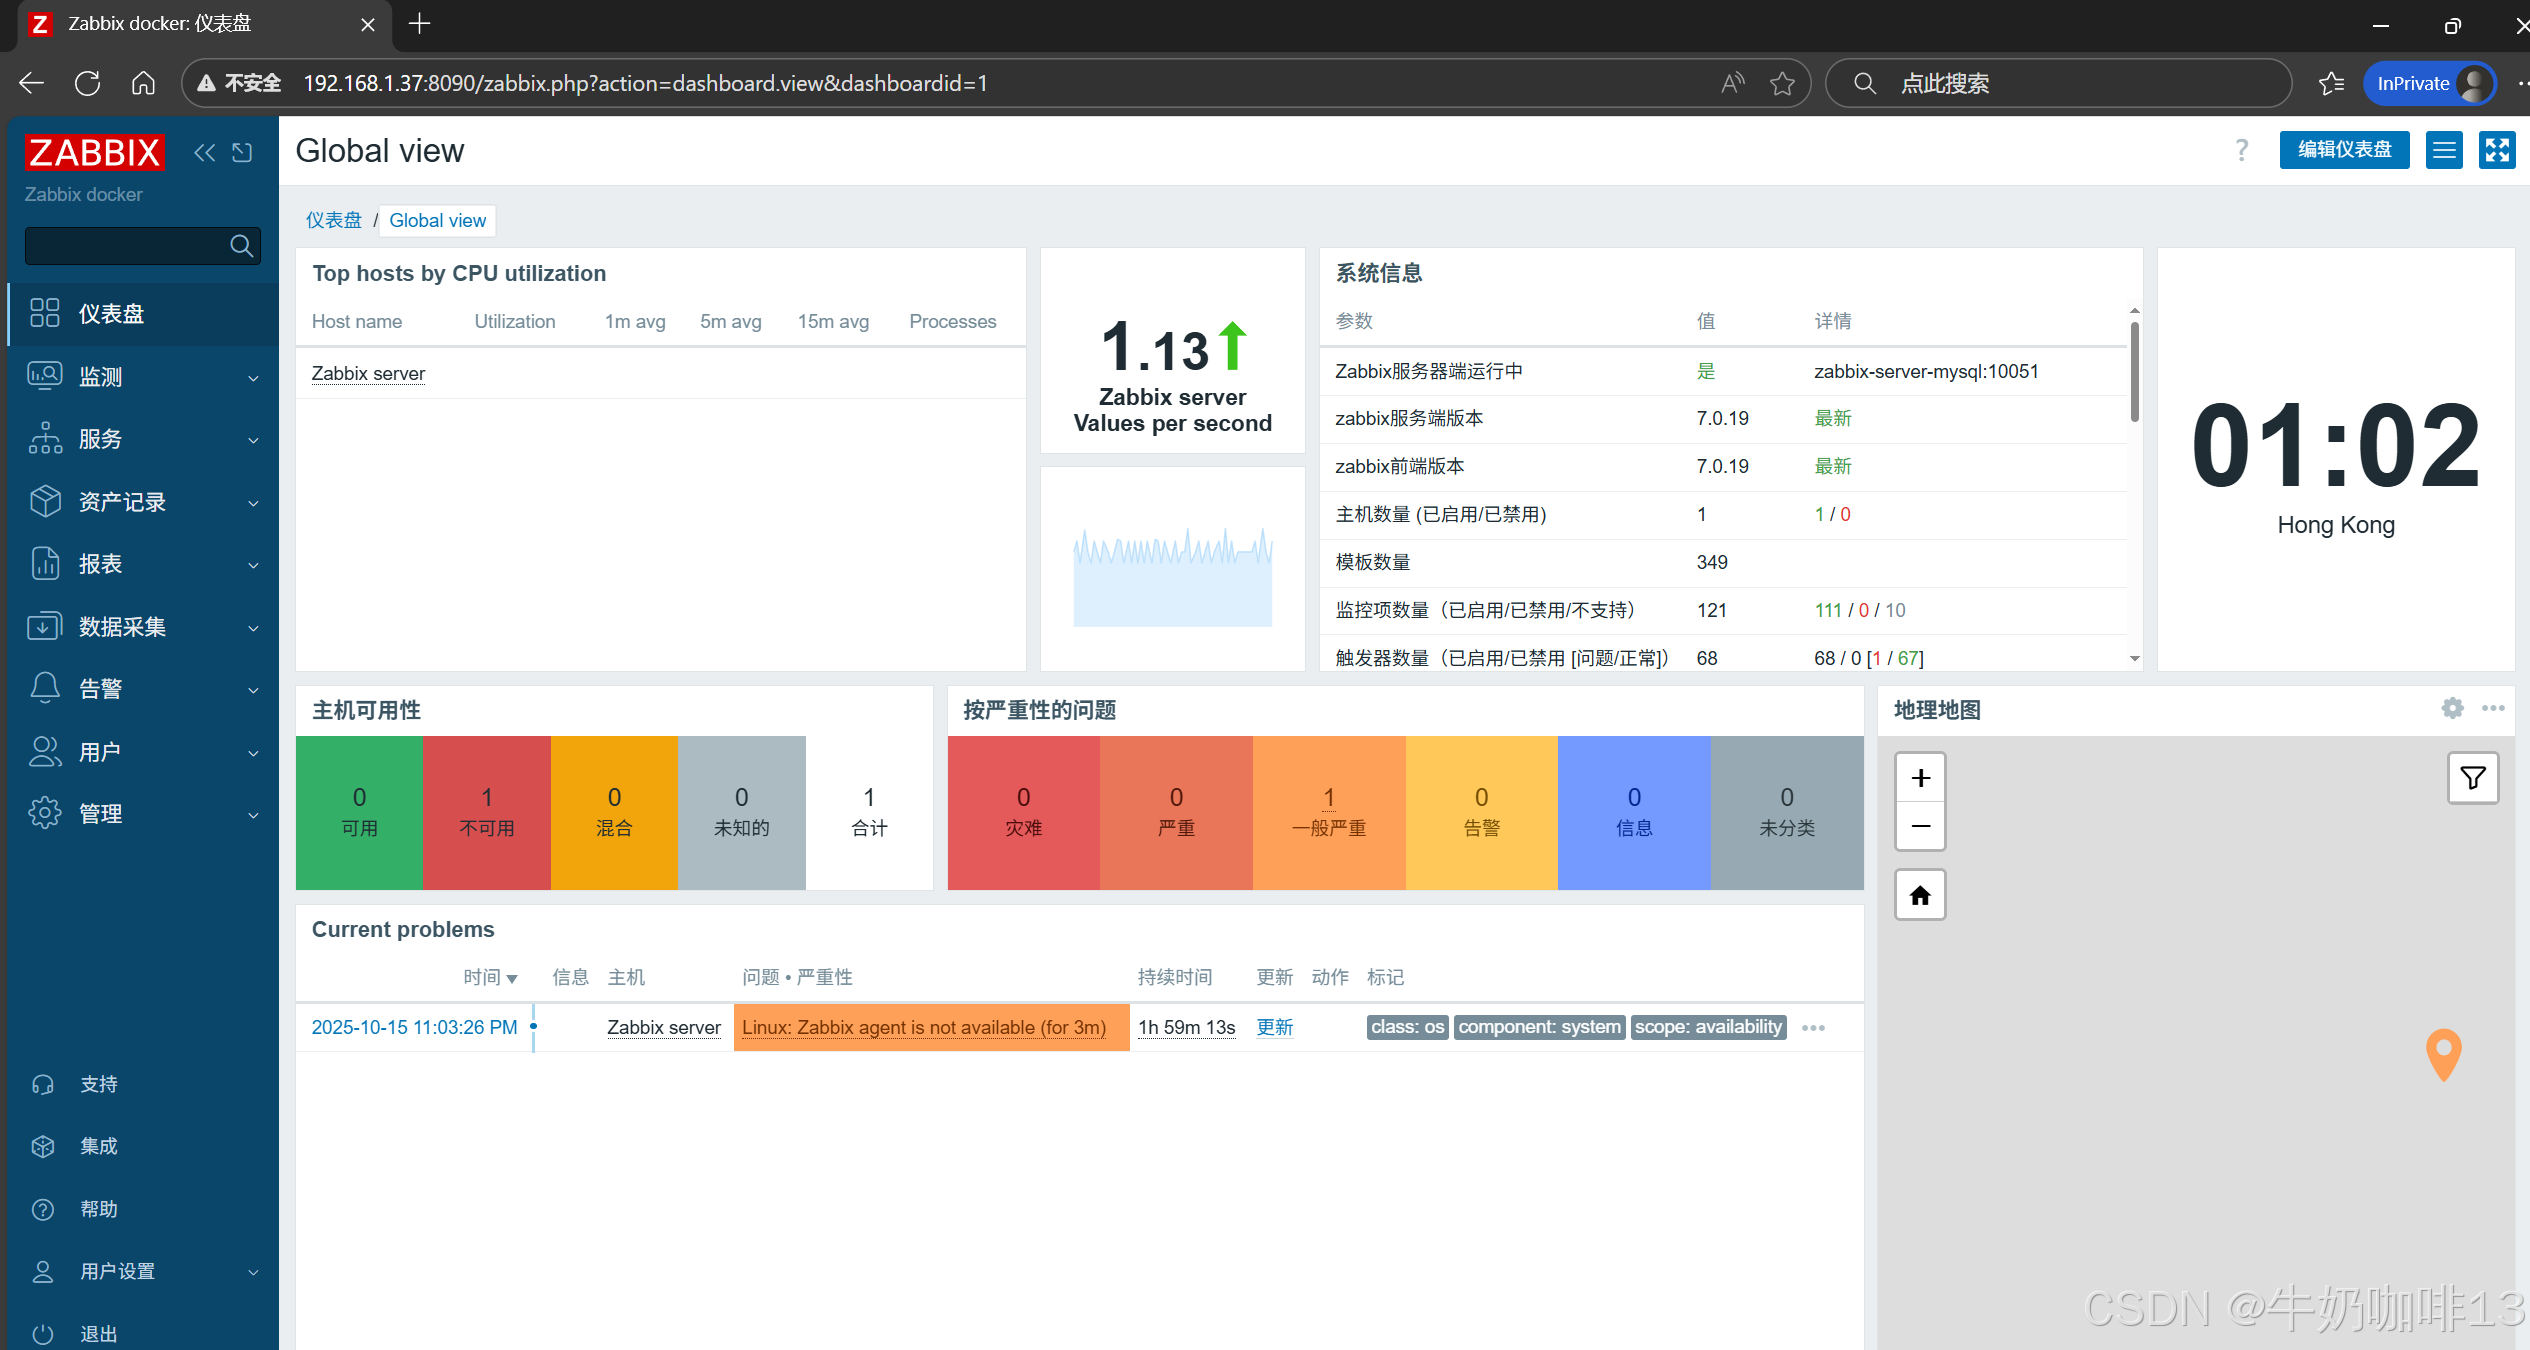Viewport: 2530px width, 1350px height.
Task: Click the sidebar search magnifier icon
Action: coord(241,246)
